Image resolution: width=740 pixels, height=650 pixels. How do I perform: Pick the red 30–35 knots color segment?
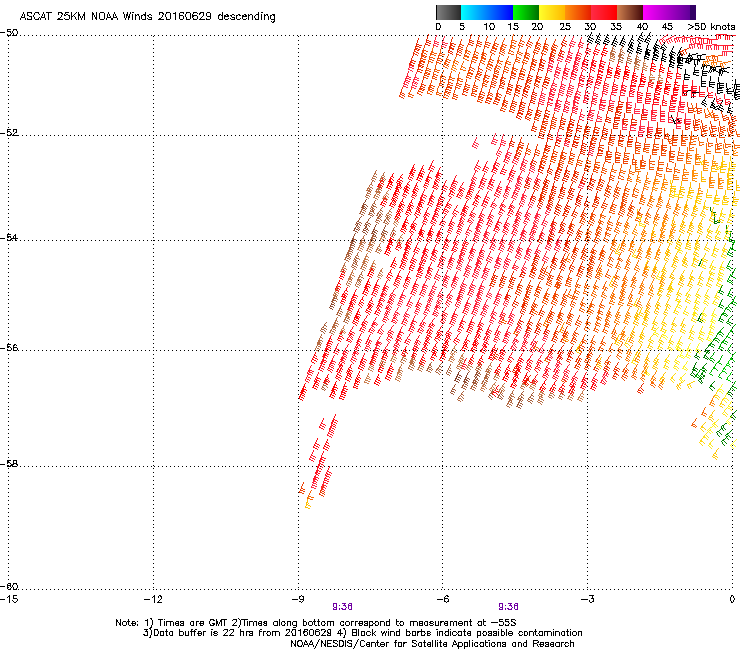[x=604, y=12]
